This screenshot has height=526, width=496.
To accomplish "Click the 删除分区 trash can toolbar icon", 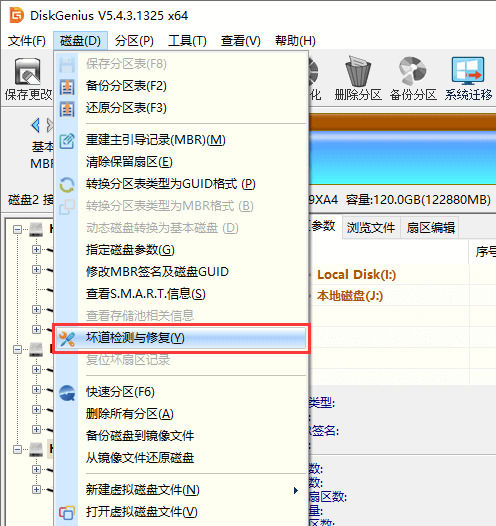I will tap(358, 72).
